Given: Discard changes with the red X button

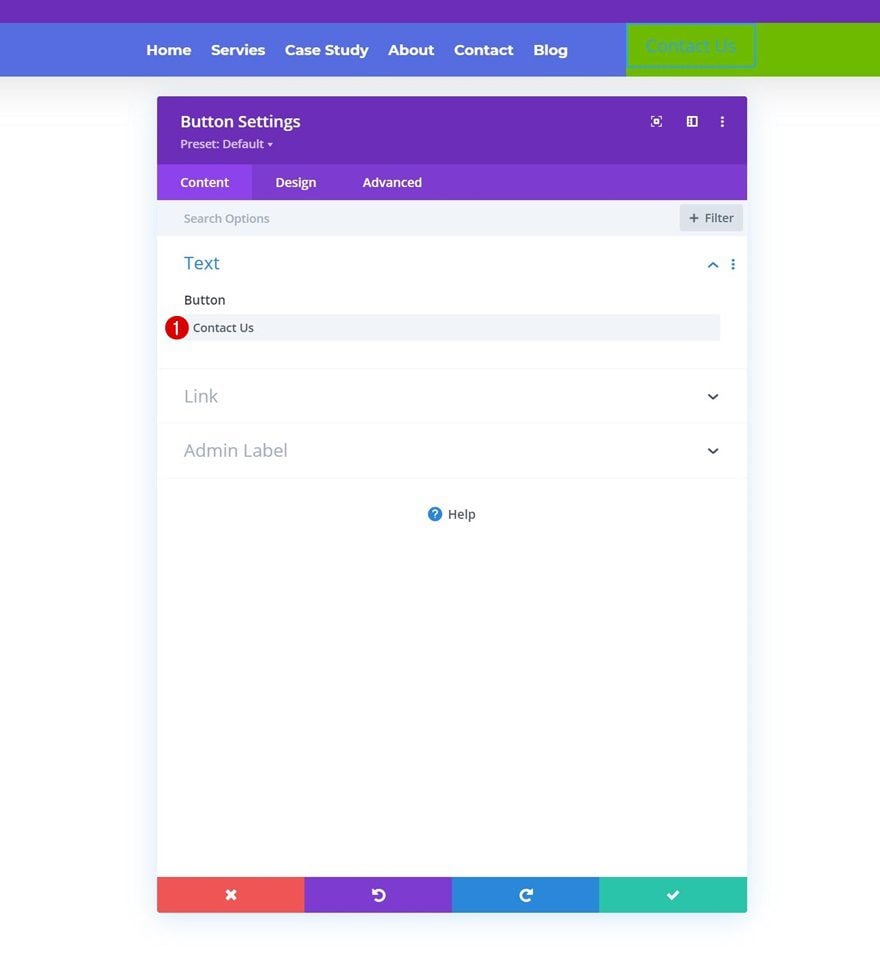Looking at the screenshot, I should point(231,894).
